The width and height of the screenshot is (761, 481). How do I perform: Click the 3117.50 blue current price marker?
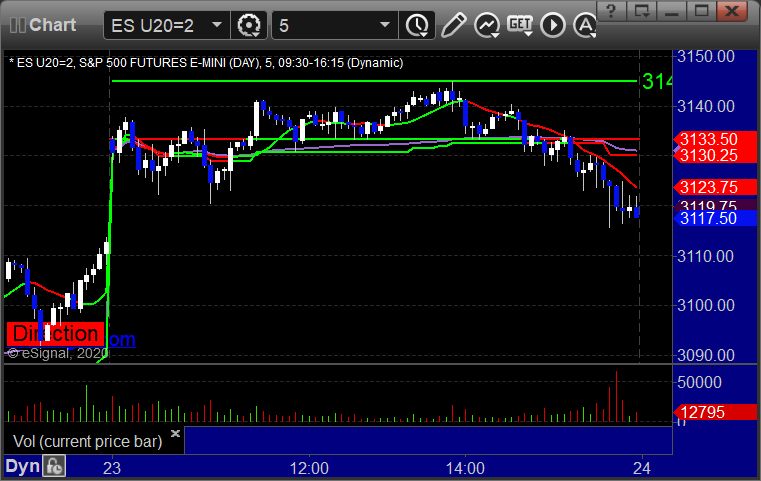pyautogui.click(x=715, y=218)
